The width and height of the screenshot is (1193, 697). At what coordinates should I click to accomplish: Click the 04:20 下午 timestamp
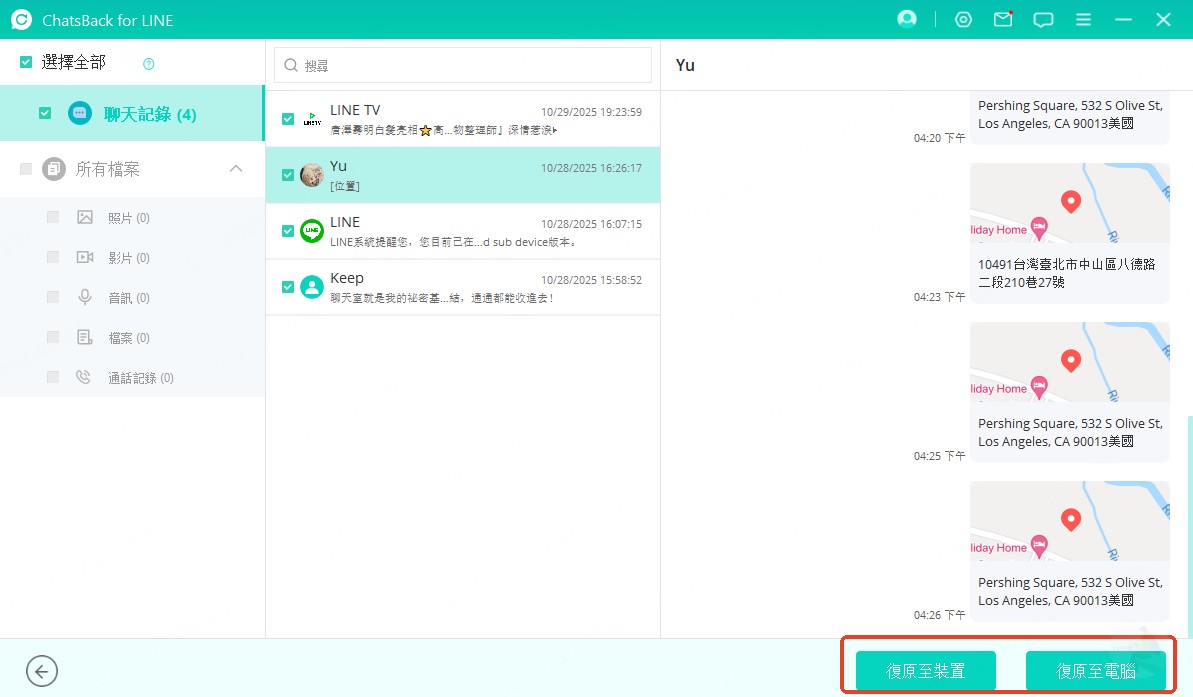pos(939,138)
